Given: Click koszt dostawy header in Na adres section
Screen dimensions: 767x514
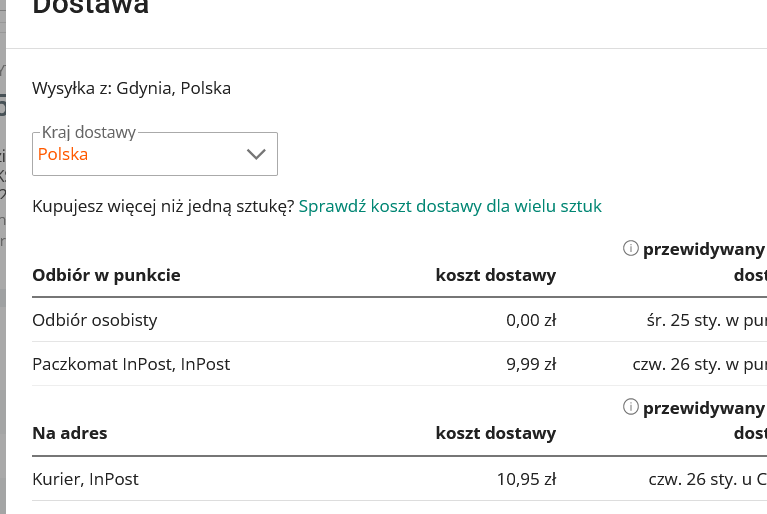Looking at the screenshot, I should pyautogui.click(x=495, y=433).
